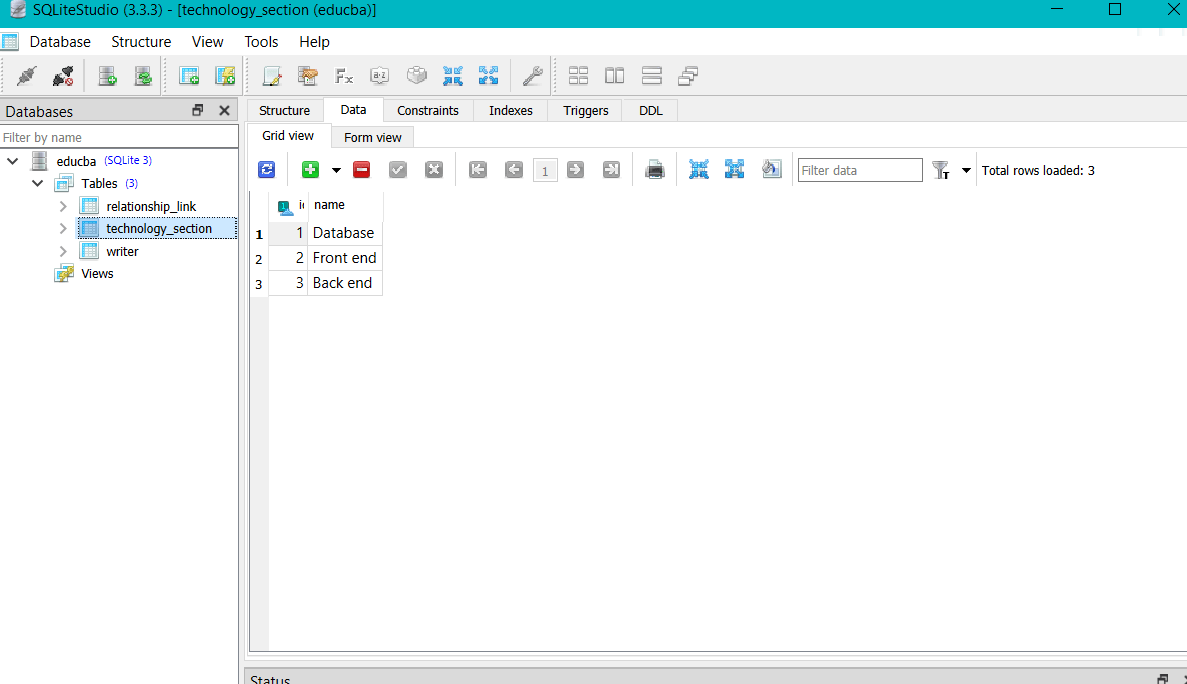Click the disconnect from database icon
The width and height of the screenshot is (1187, 684).
tap(63, 76)
